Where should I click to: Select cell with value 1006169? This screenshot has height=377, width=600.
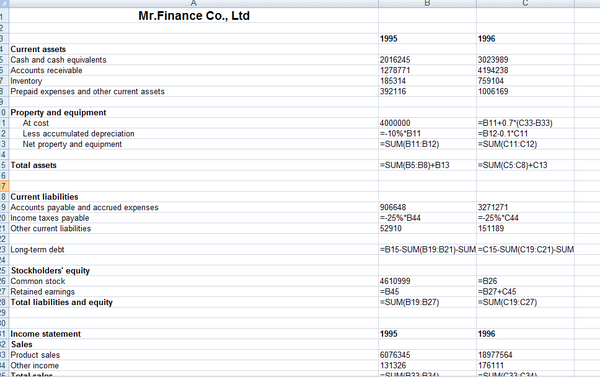(493, 91)
